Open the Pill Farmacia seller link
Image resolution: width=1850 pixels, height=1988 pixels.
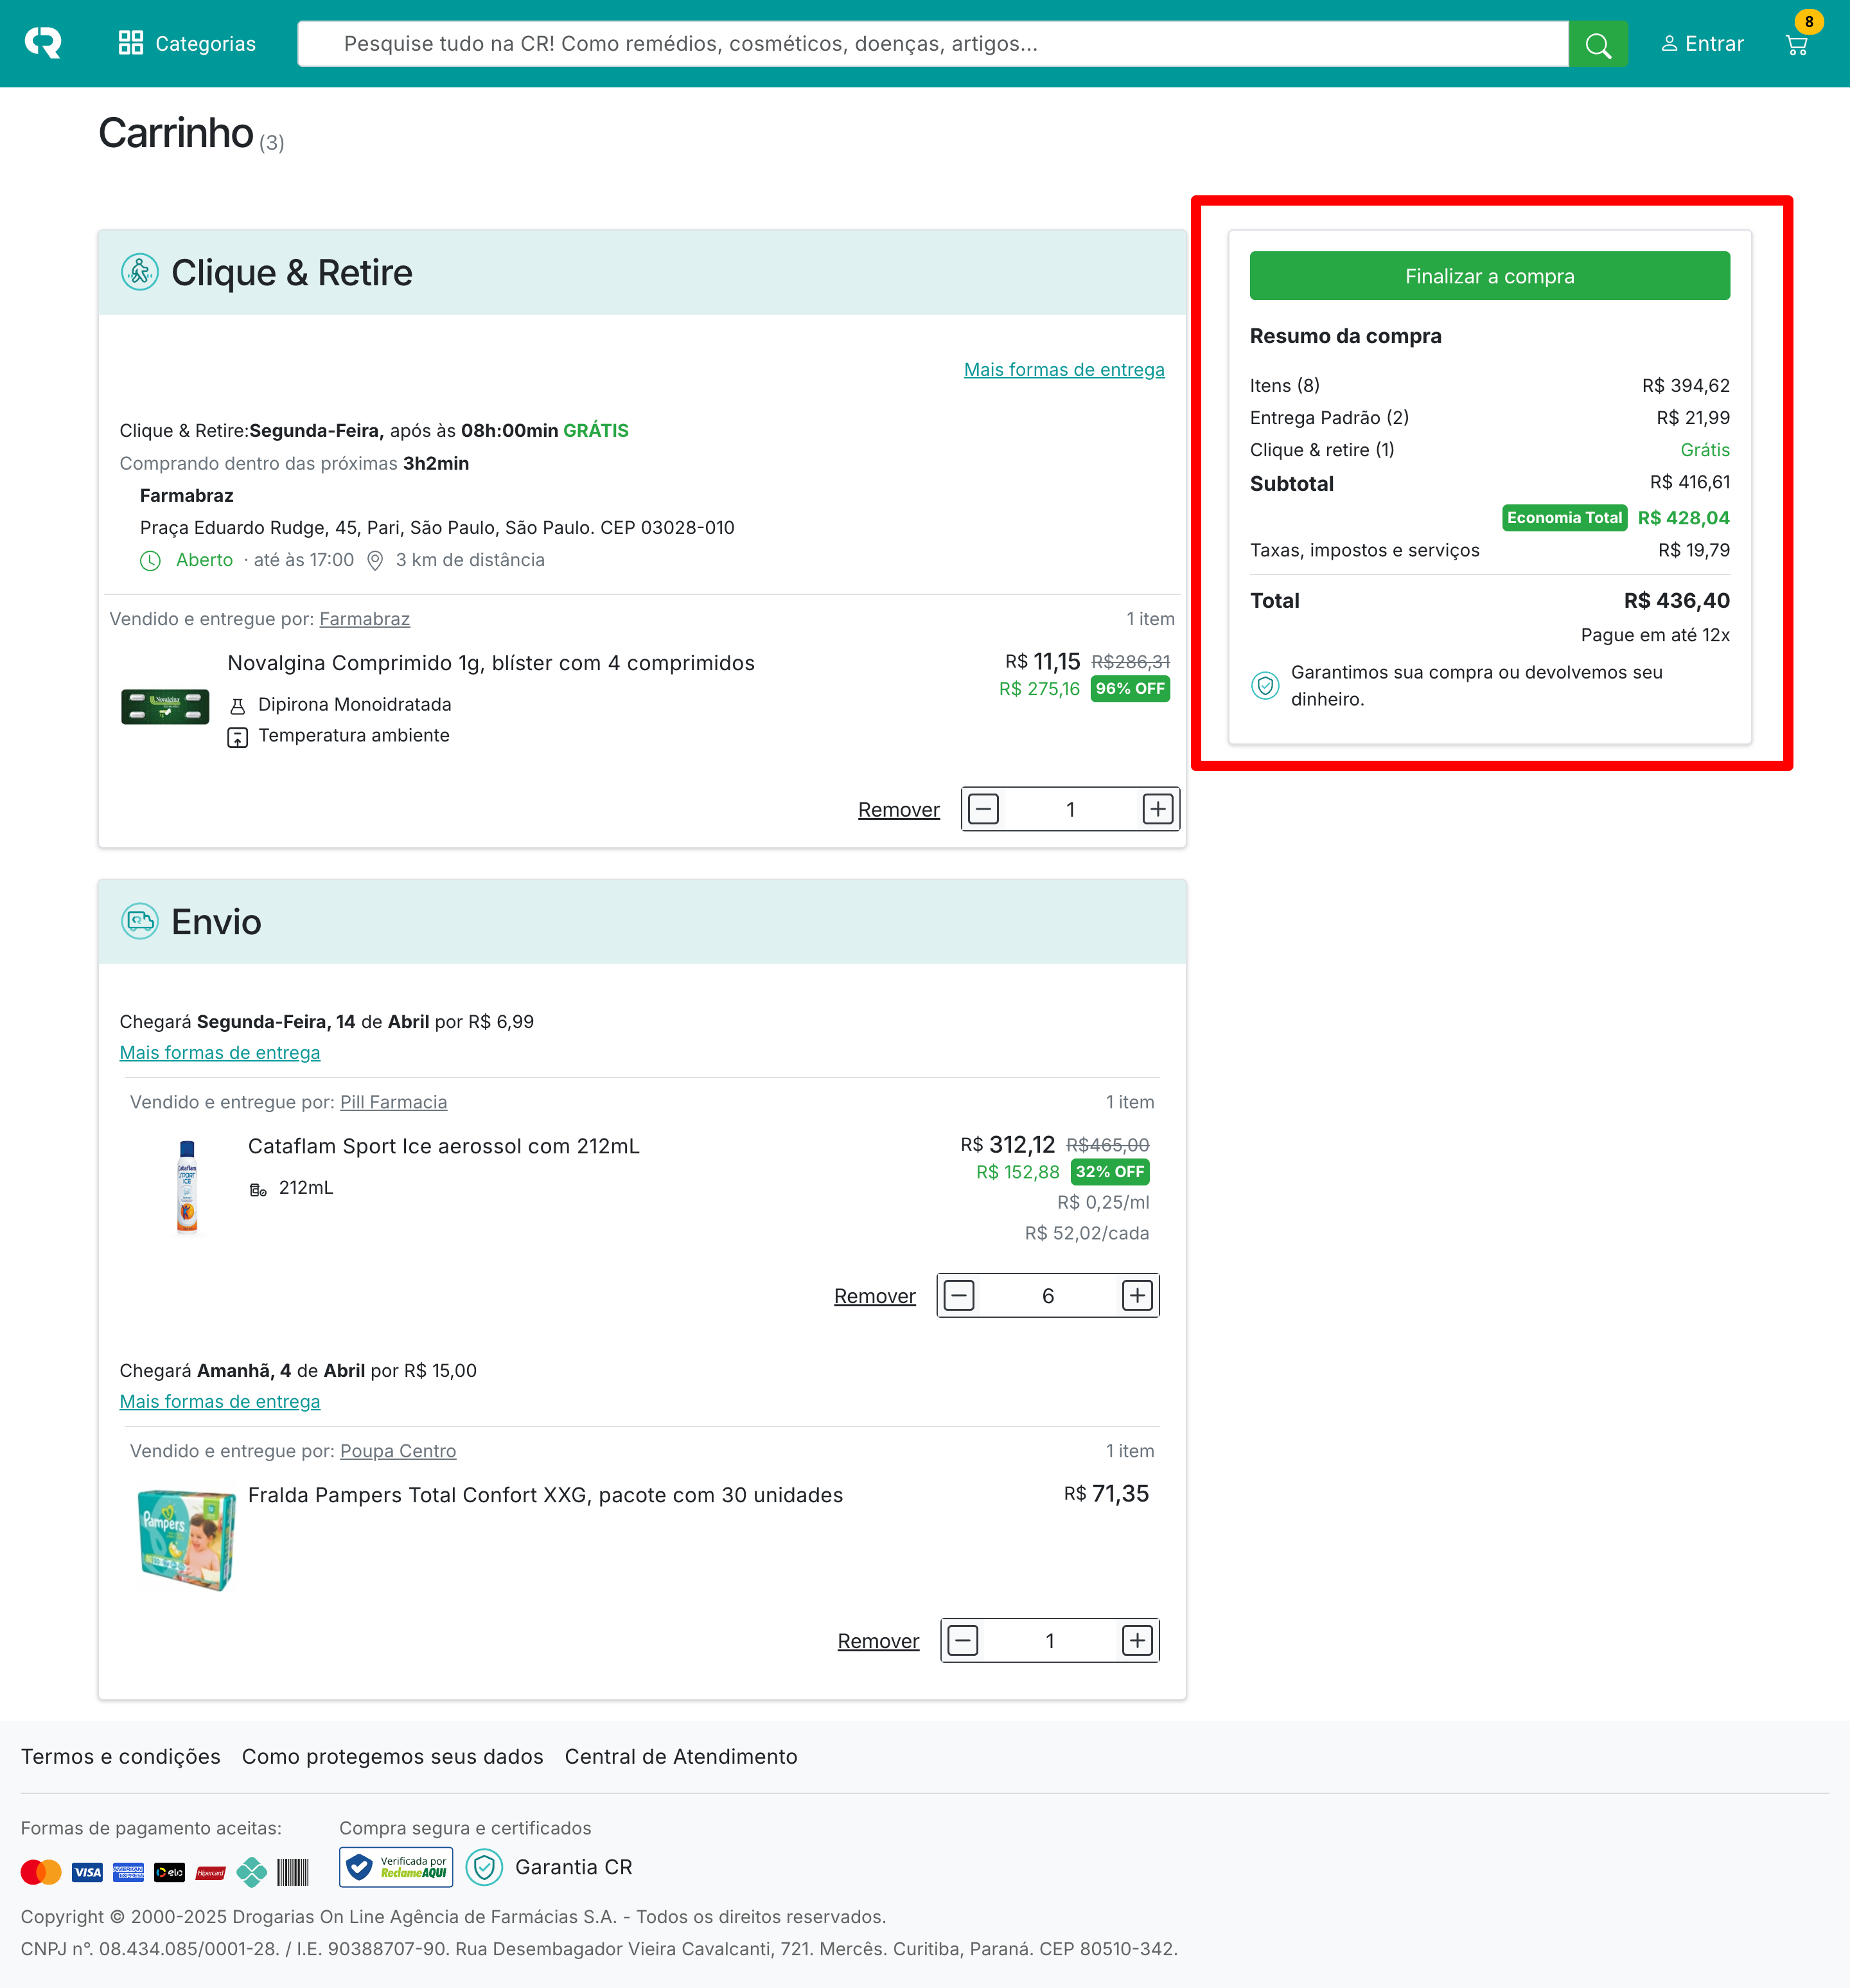tap(393, 1102)
